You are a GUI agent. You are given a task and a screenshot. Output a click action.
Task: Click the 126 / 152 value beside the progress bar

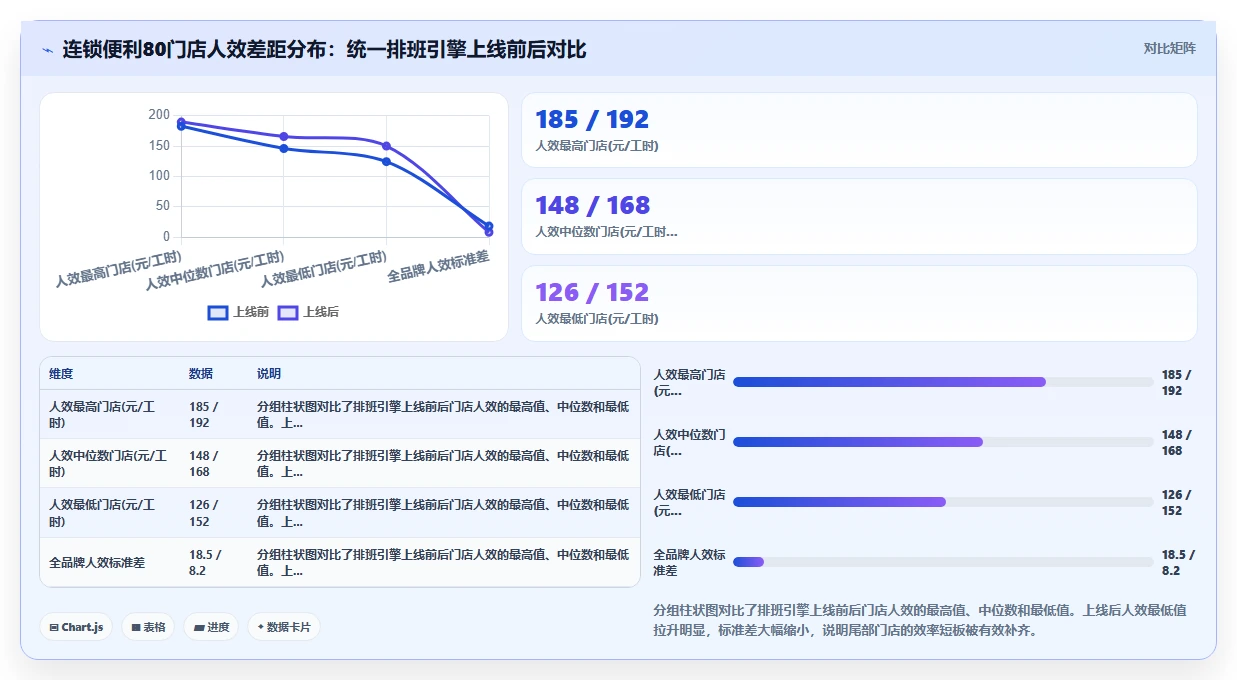(x=1177, y=503)
